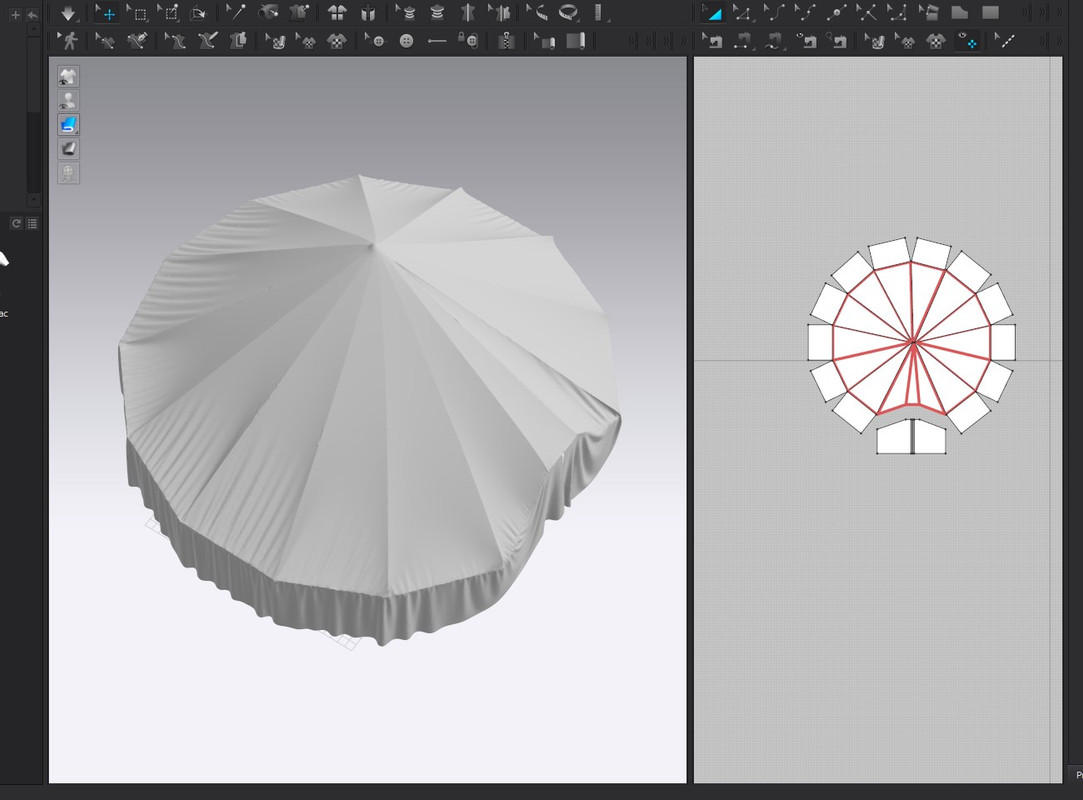Toggle Show Avatar eye icon in 3D view
This screenshot has width=1083, height=800.
pos(68,101)
